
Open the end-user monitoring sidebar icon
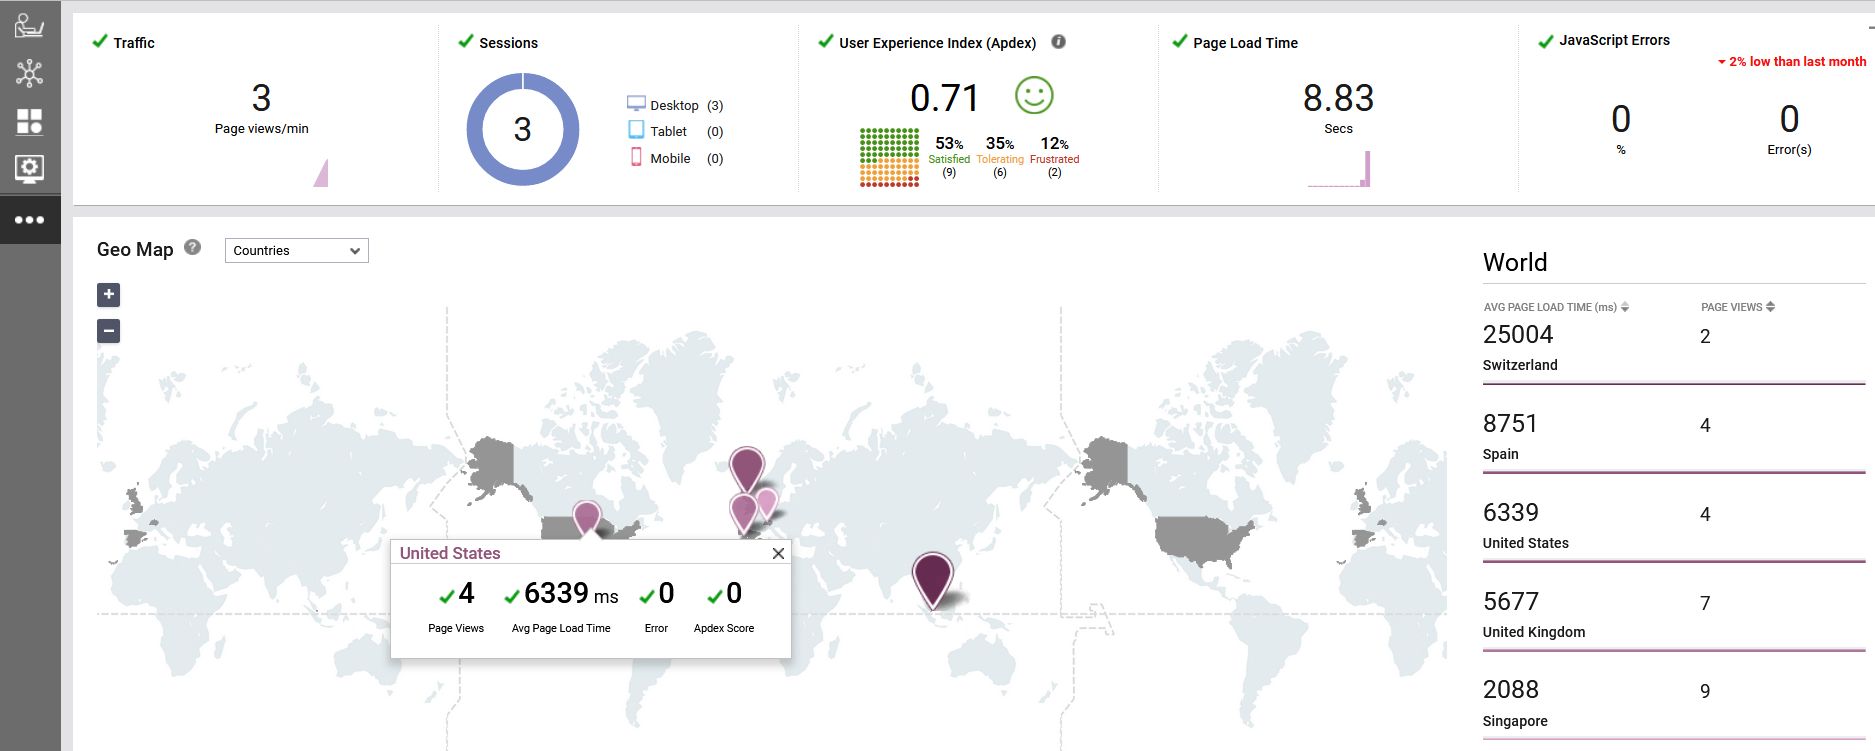click(x=29, y=25)
